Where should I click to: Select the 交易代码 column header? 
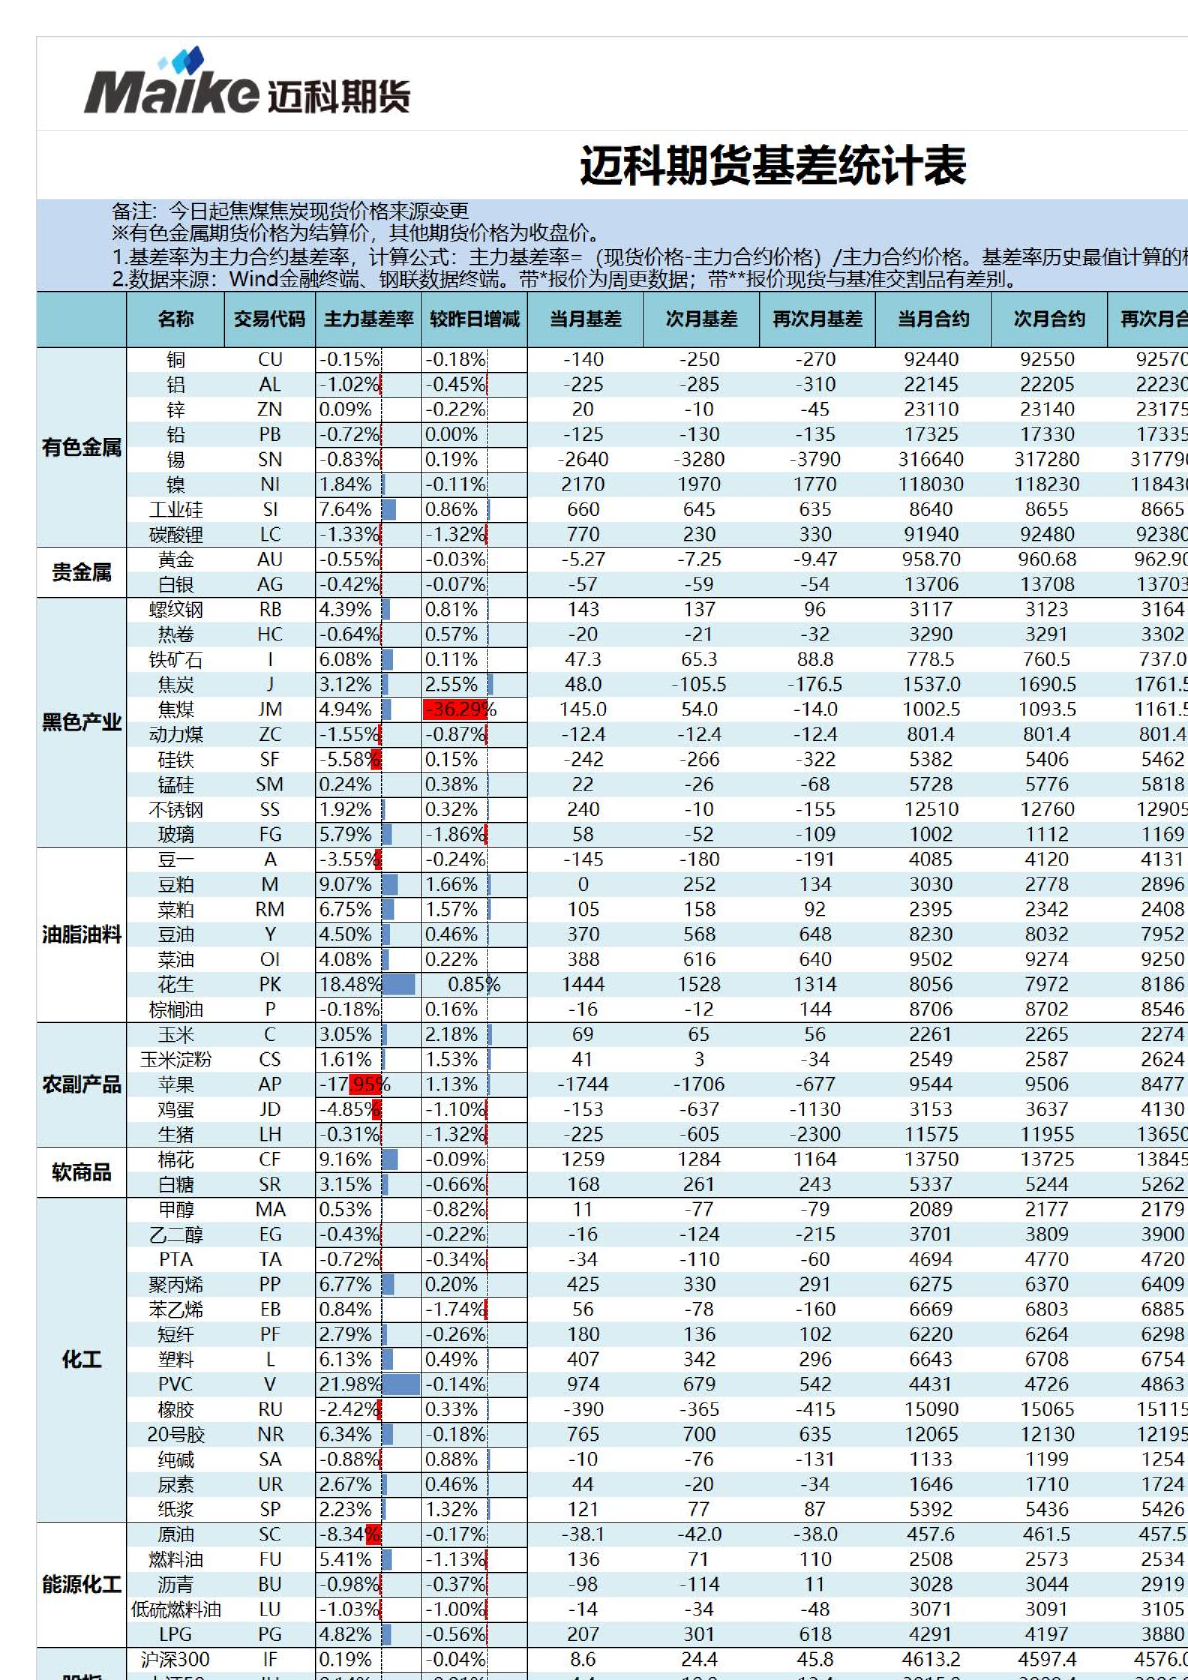(270, 319)
